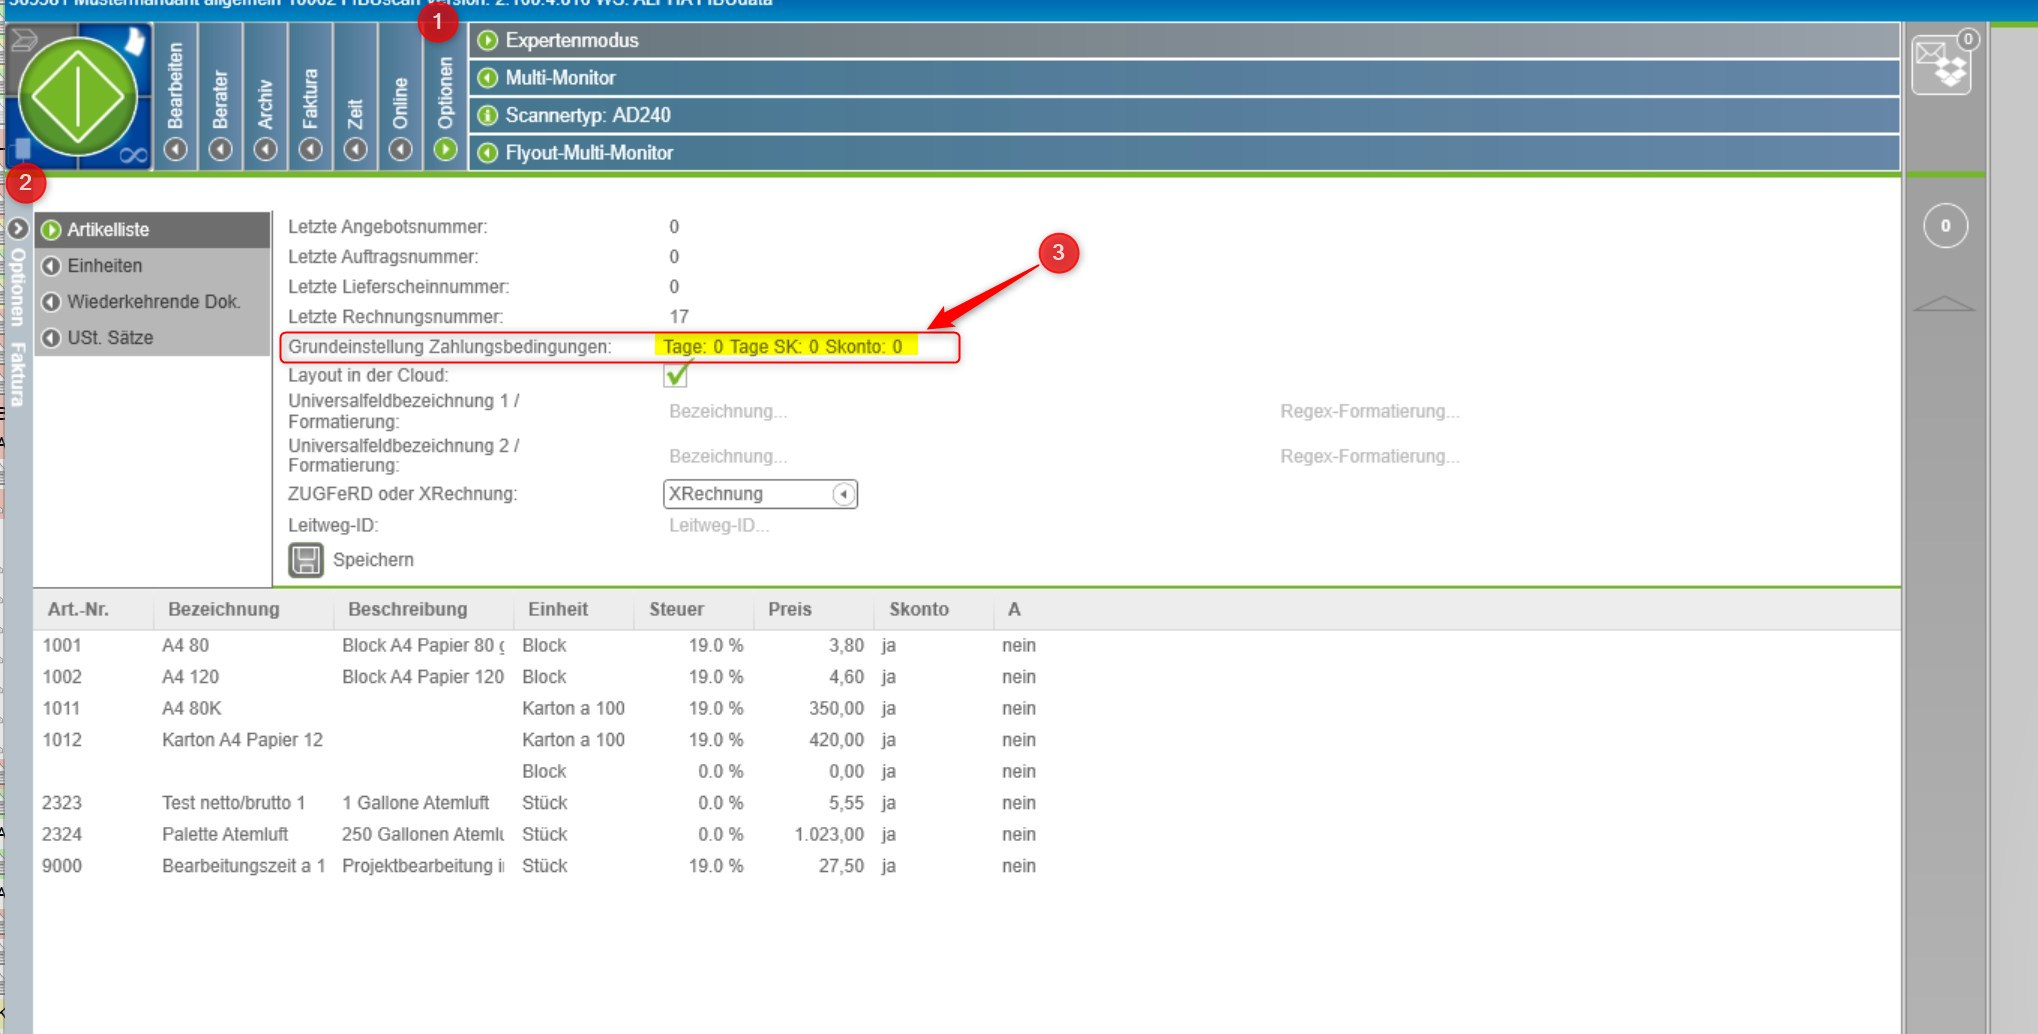This screenshot has width=2038, height=1034.
Task: Expand the Faktura menu column
Action: point(311,149)
